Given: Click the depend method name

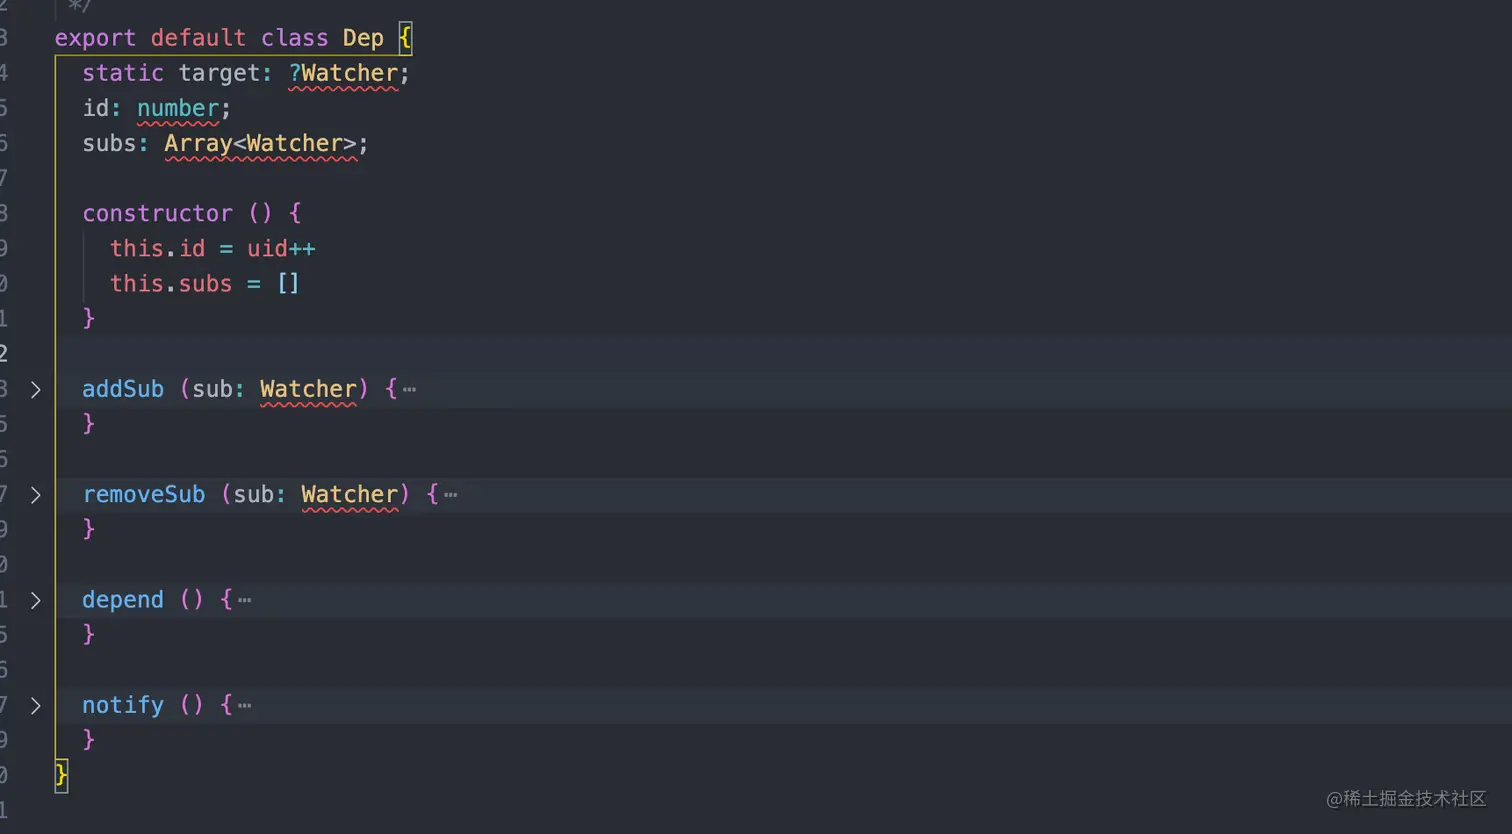Looking at the screenshot, I should tap(122, 600).
